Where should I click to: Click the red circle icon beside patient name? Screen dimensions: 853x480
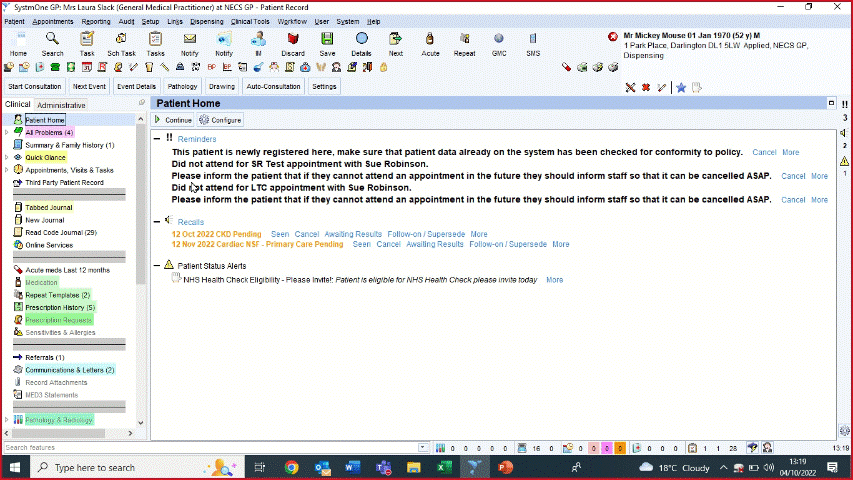click(x=613, y=36)
